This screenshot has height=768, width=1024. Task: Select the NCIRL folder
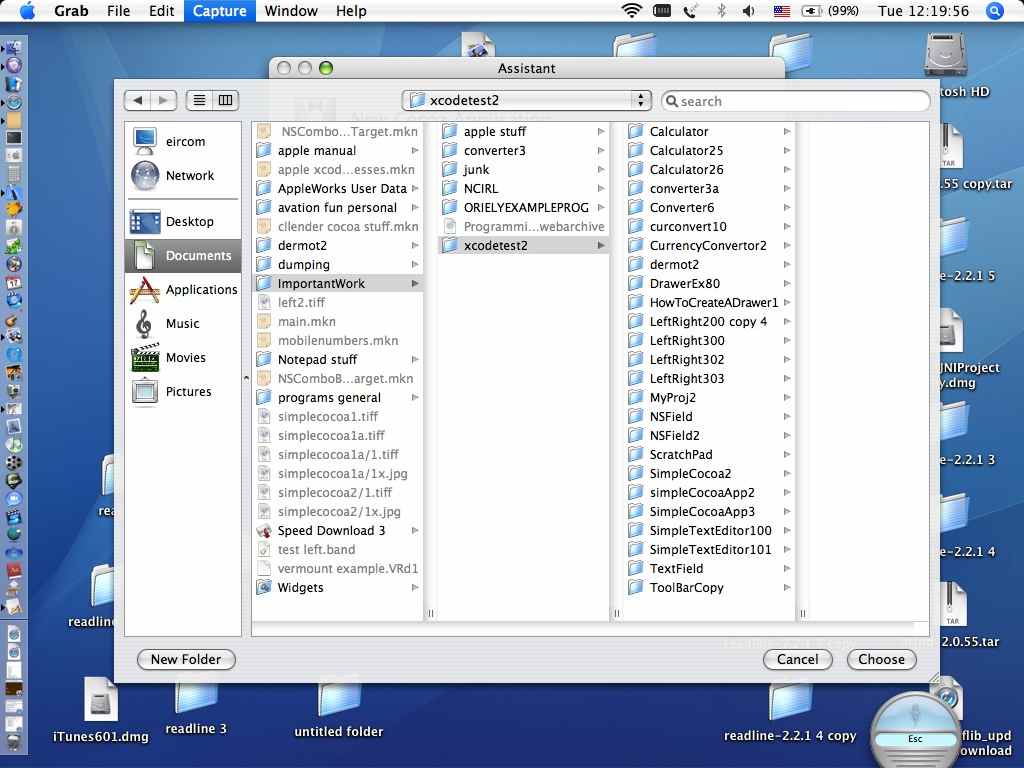(x=523, y=188)
